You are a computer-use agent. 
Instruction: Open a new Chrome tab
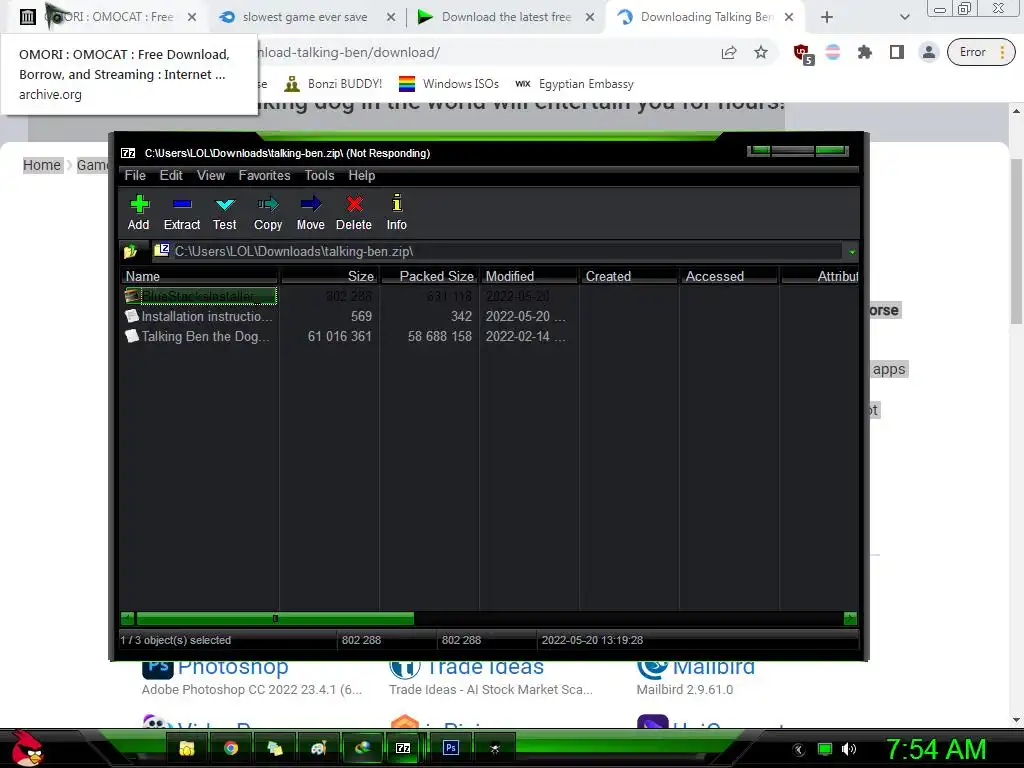(x=827, y=18)
